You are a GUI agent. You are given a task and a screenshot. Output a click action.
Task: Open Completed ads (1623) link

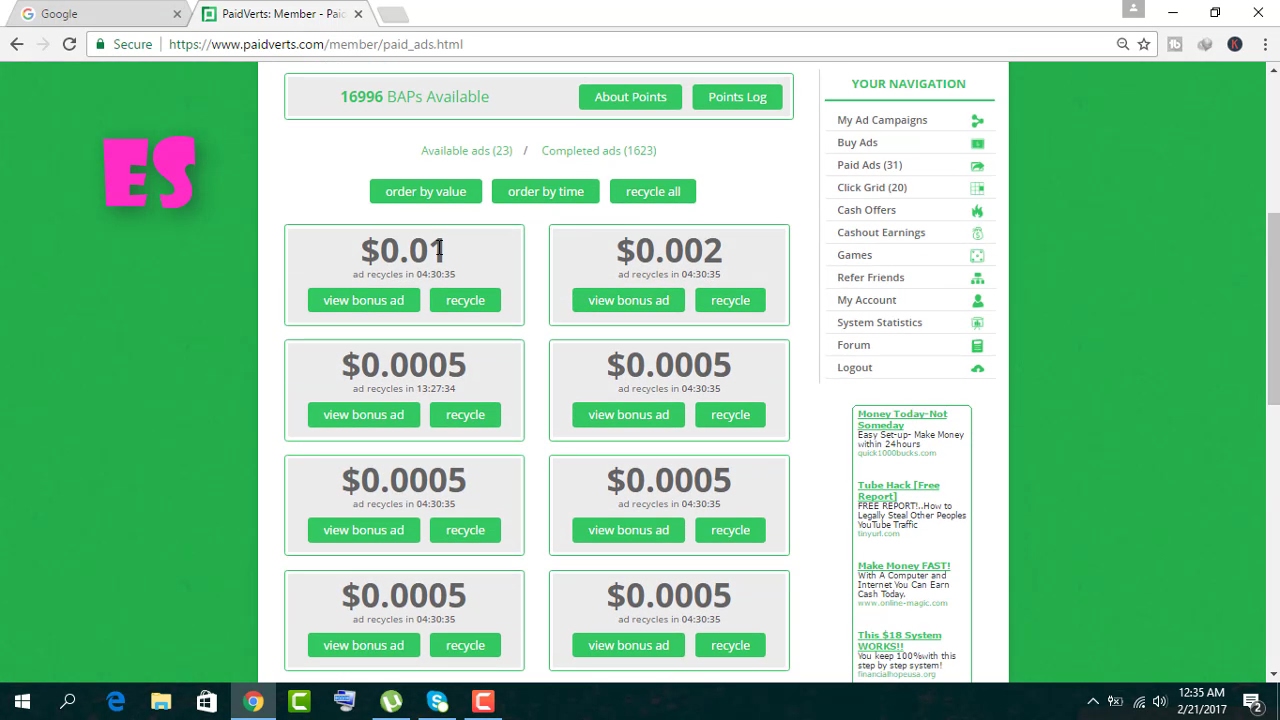(x=599, y=151)
